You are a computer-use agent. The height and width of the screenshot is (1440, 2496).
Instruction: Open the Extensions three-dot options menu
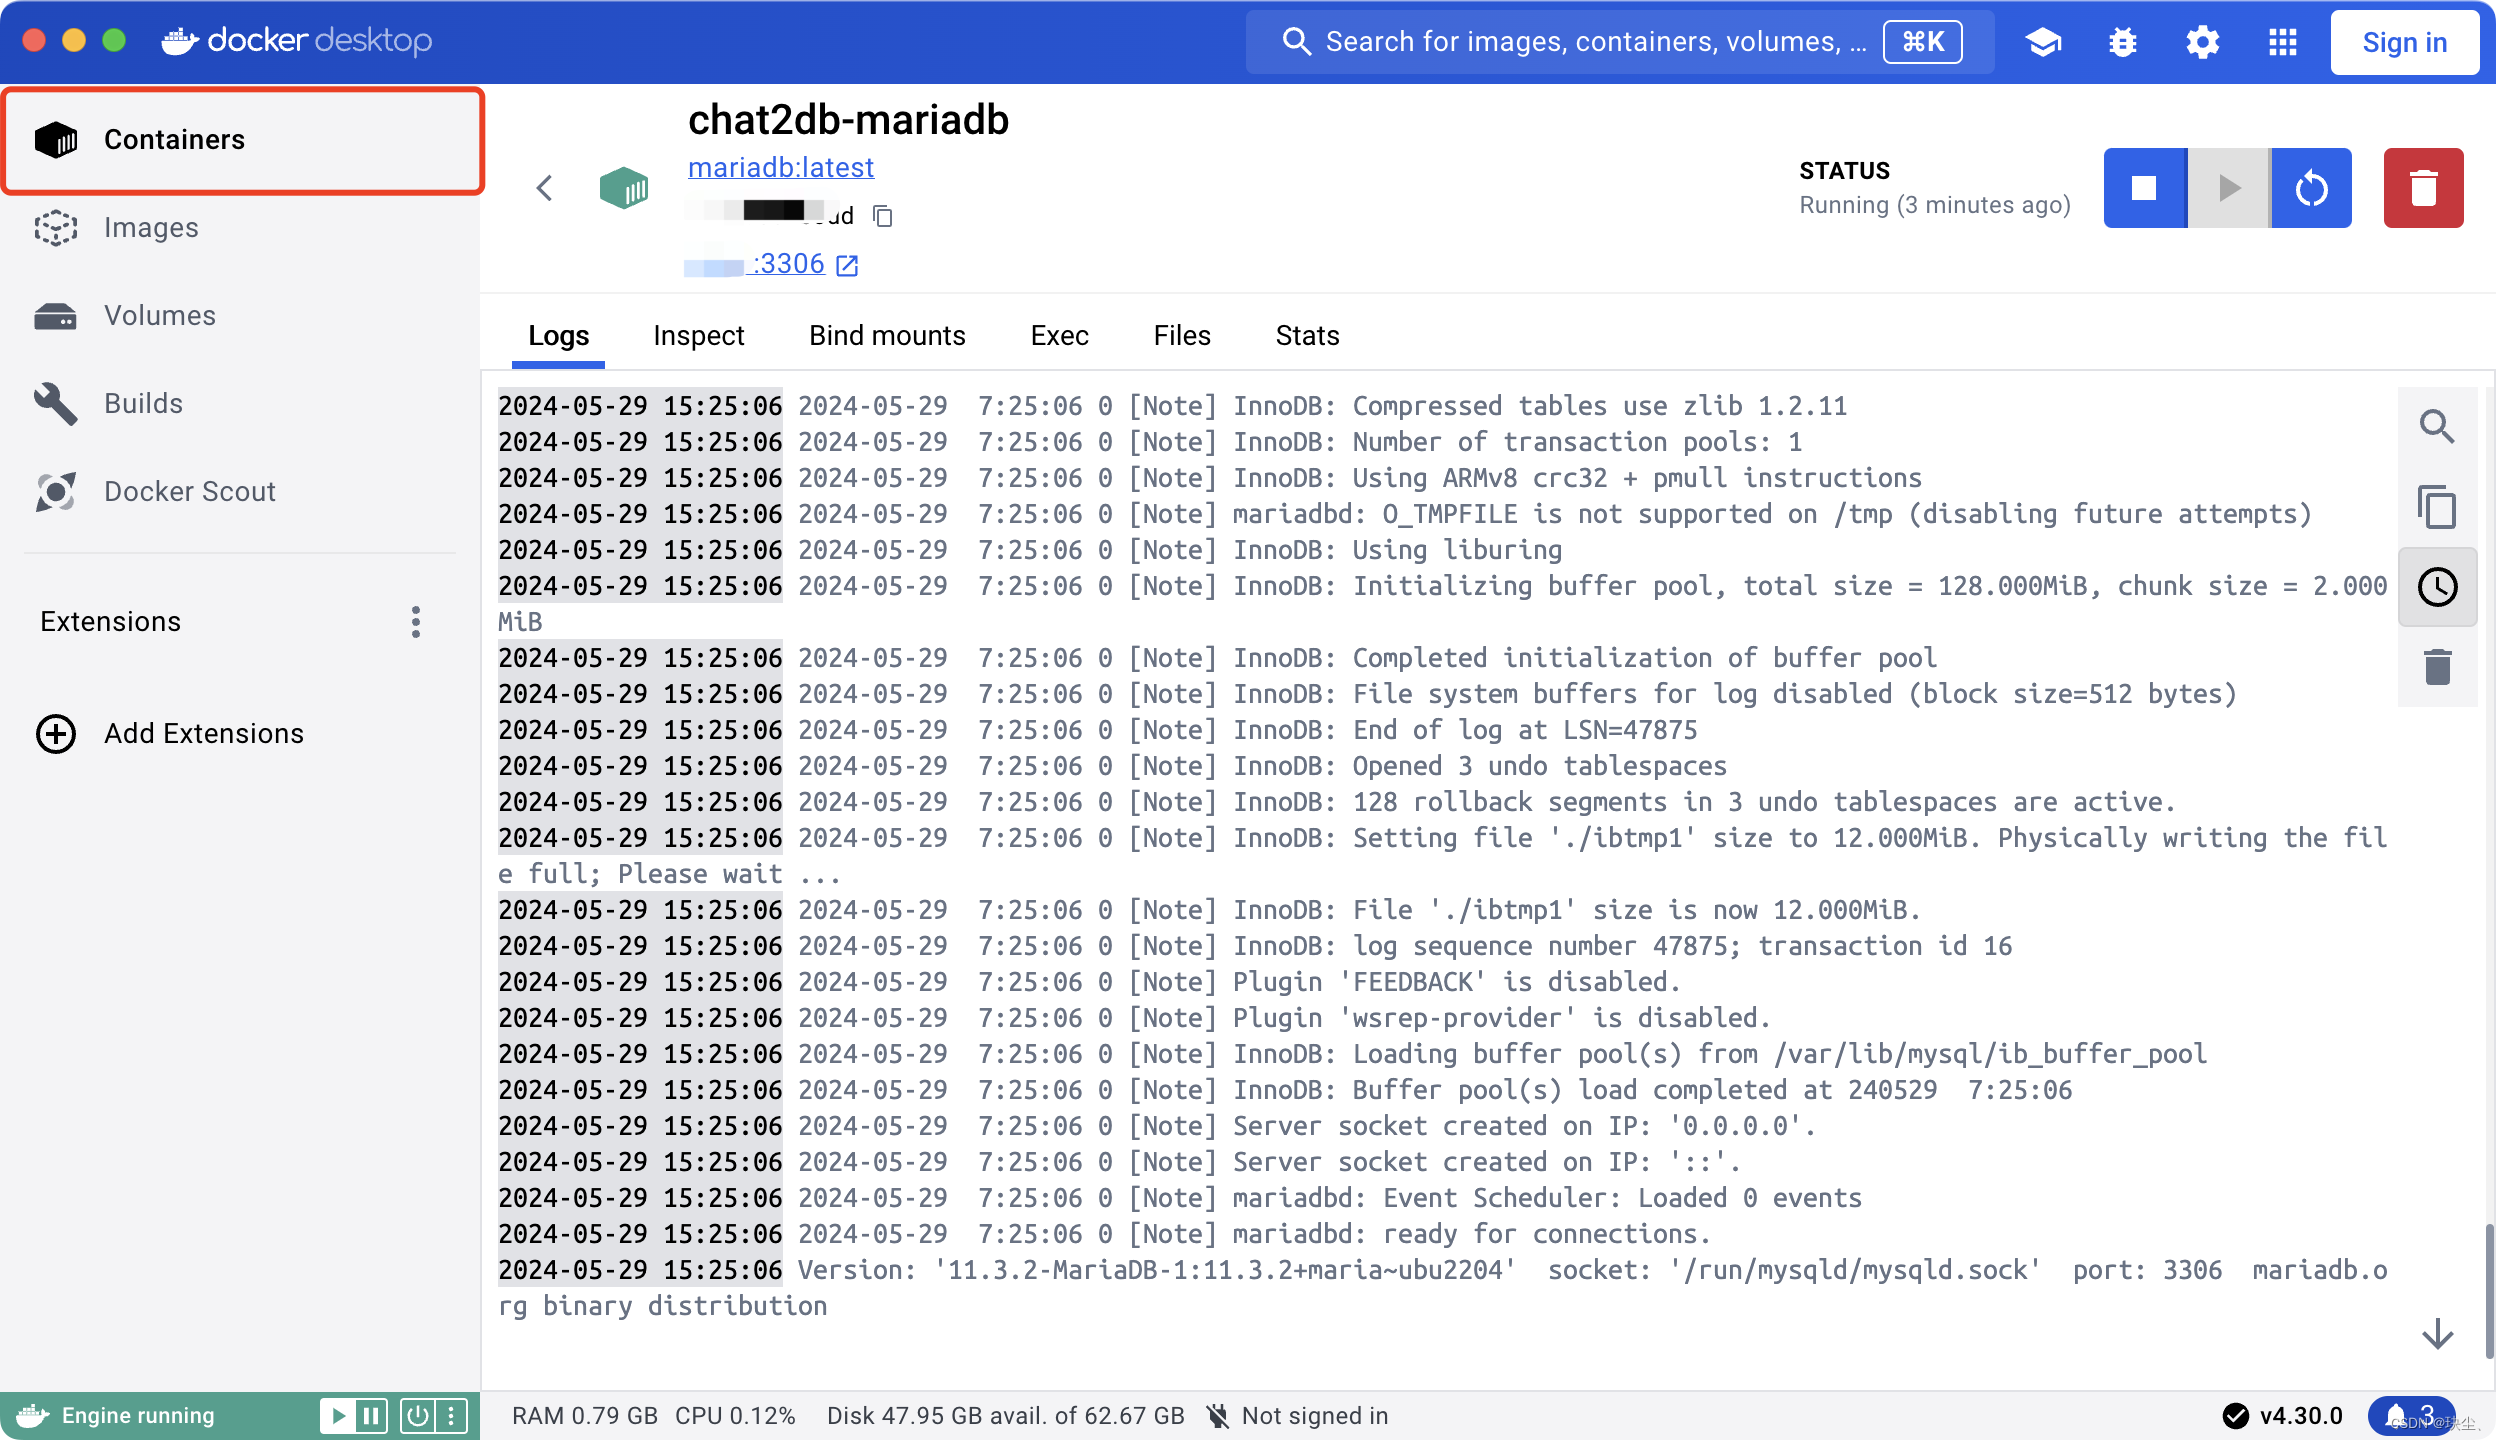pyautogui.click(x=416, y=622)
